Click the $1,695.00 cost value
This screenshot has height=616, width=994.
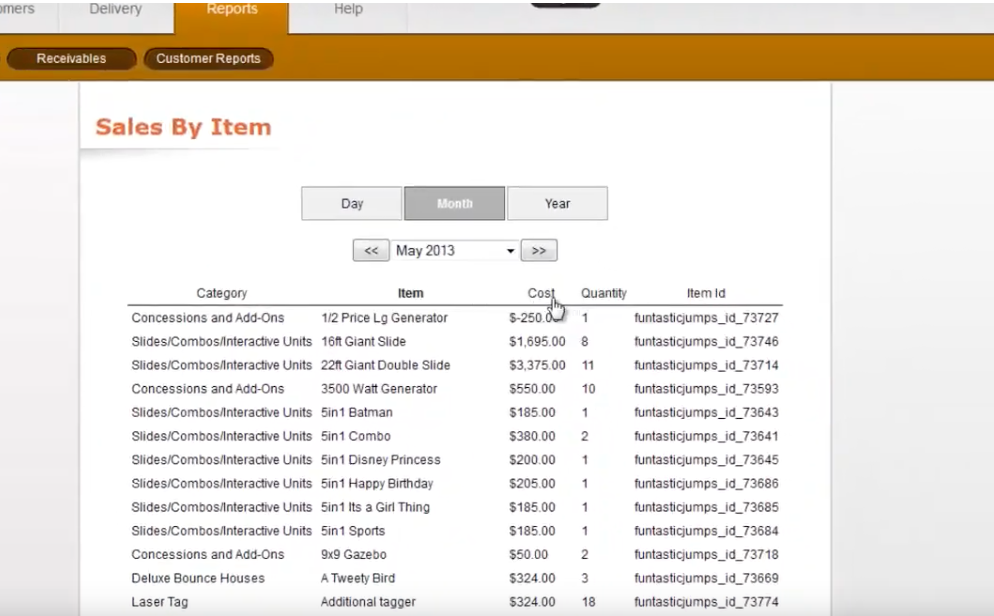click(x=537, y=342)
